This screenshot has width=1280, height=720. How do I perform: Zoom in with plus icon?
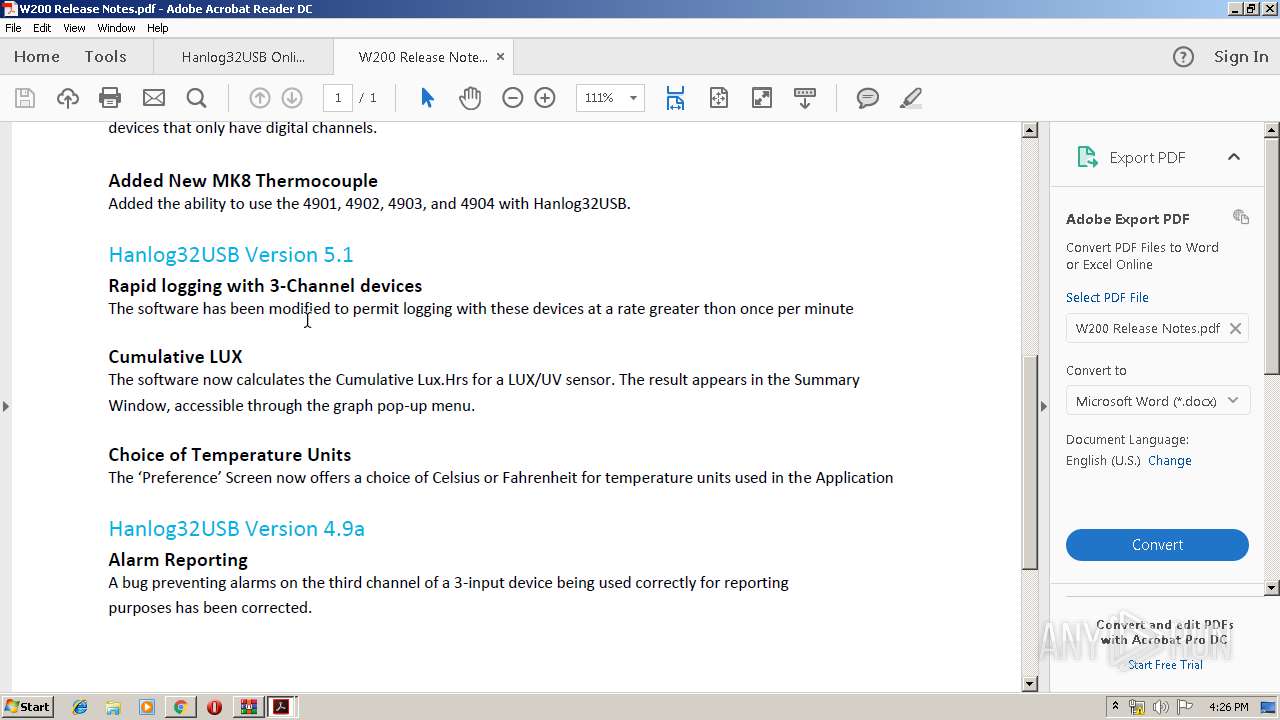[x=545, y=98]
